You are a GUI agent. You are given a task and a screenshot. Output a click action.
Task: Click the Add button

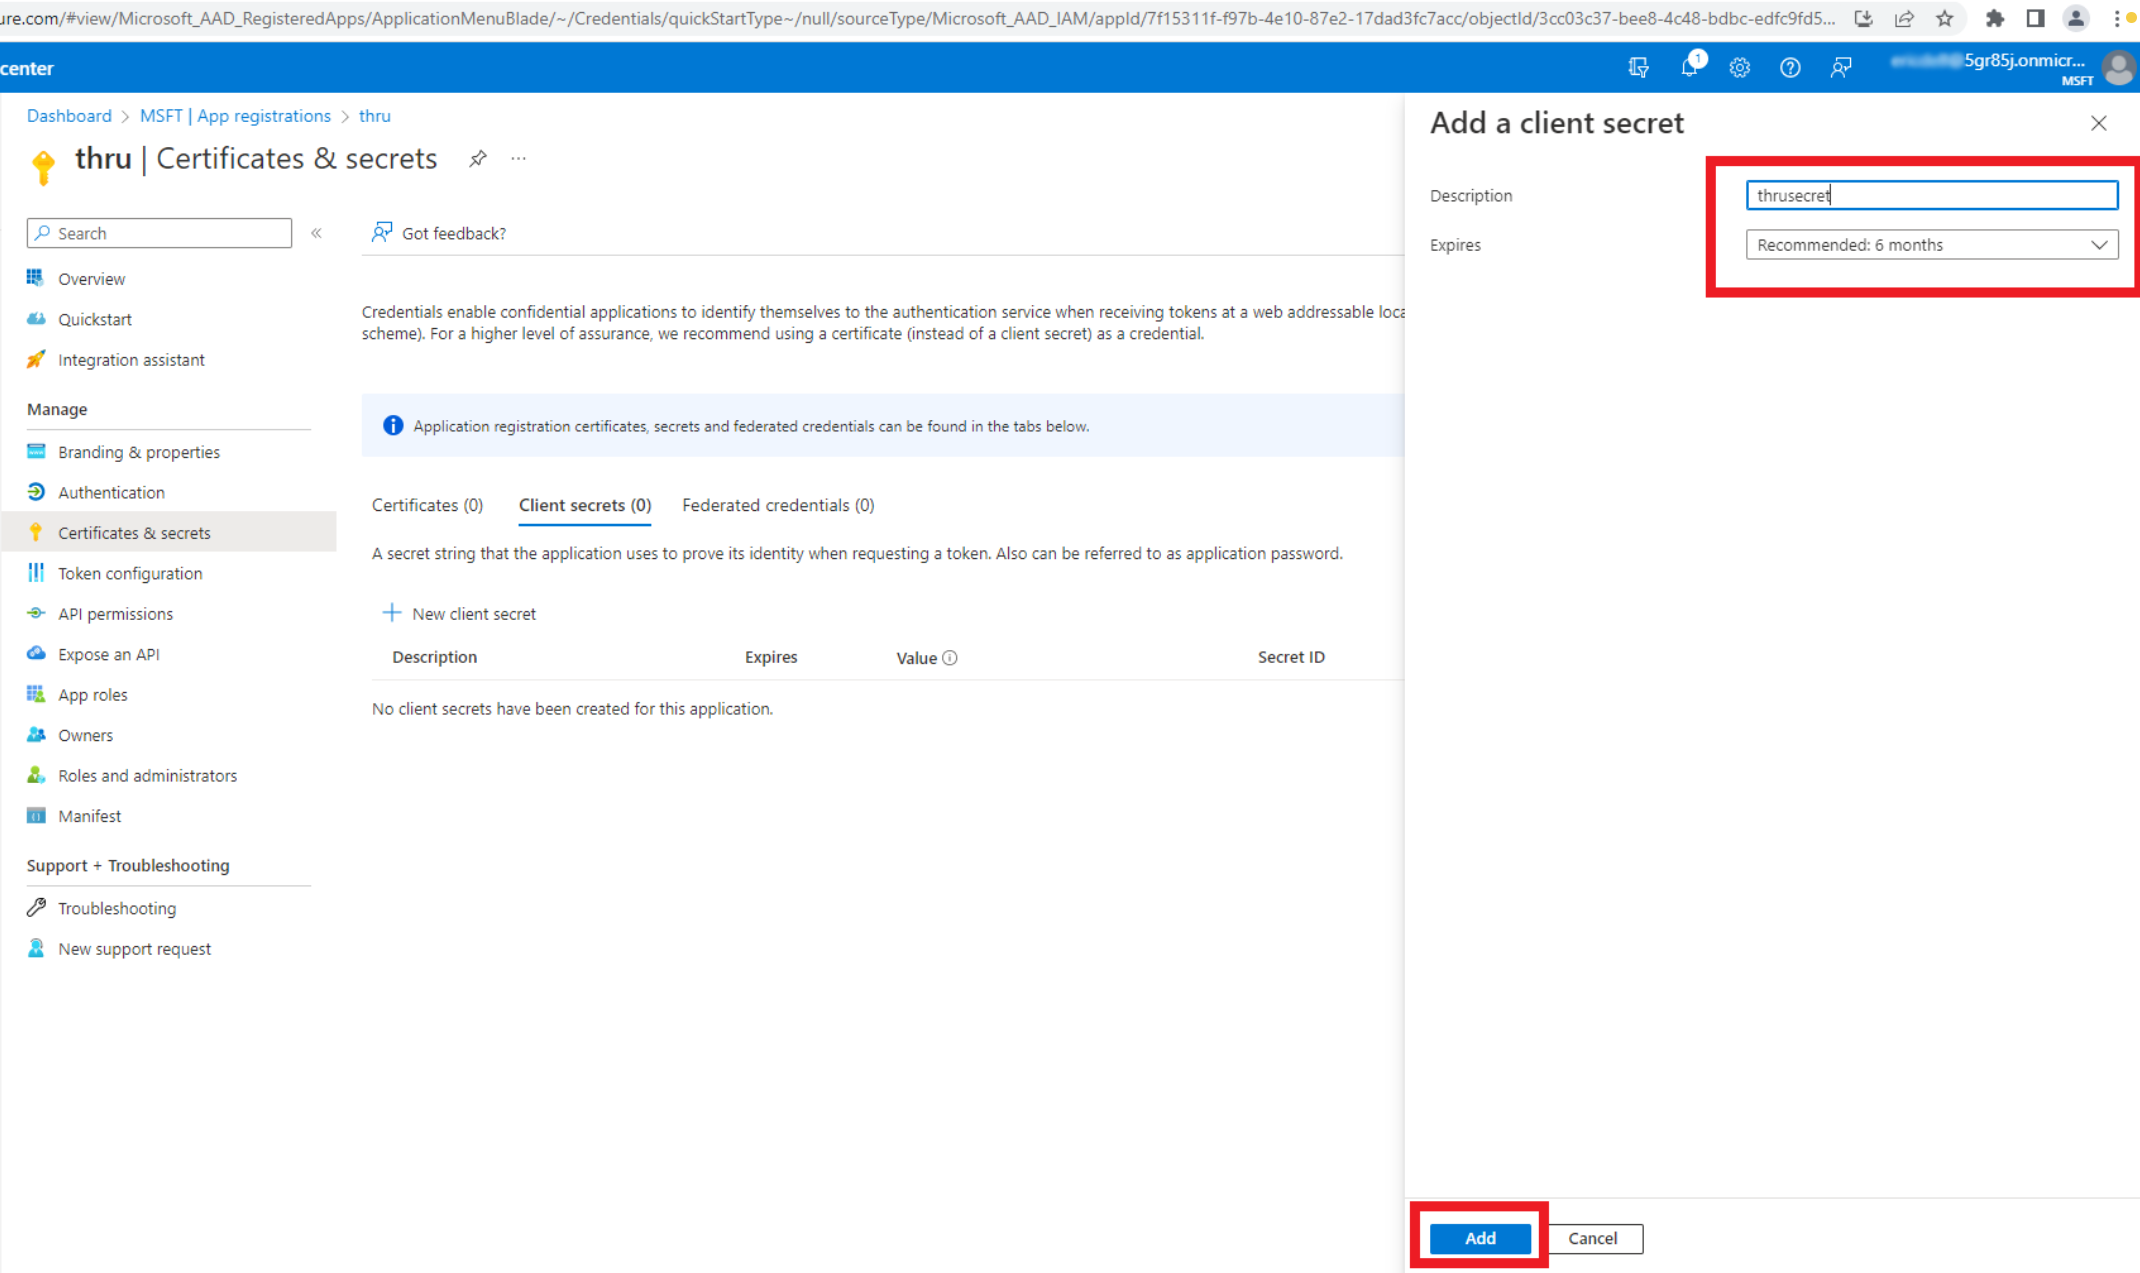coord(1480,1238)
